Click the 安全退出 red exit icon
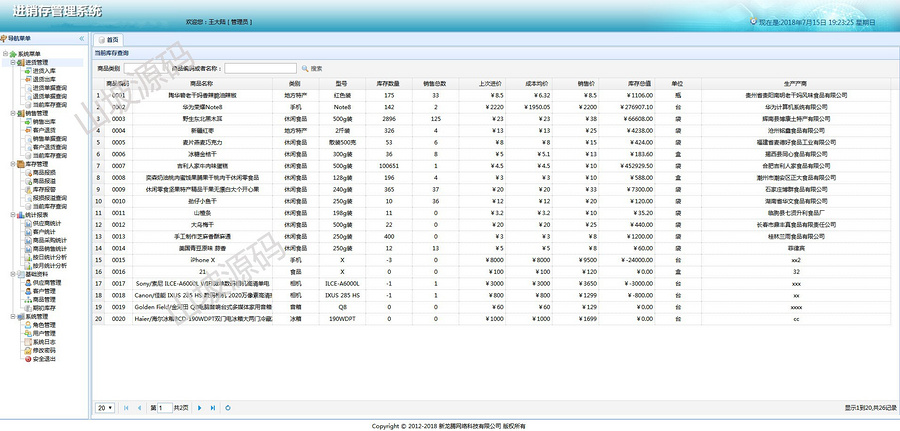 click(28, 359)
